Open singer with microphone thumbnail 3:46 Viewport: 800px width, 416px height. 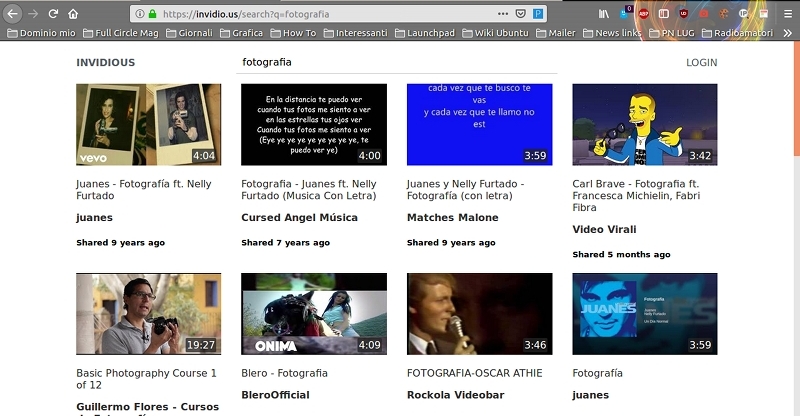(480, 314)
